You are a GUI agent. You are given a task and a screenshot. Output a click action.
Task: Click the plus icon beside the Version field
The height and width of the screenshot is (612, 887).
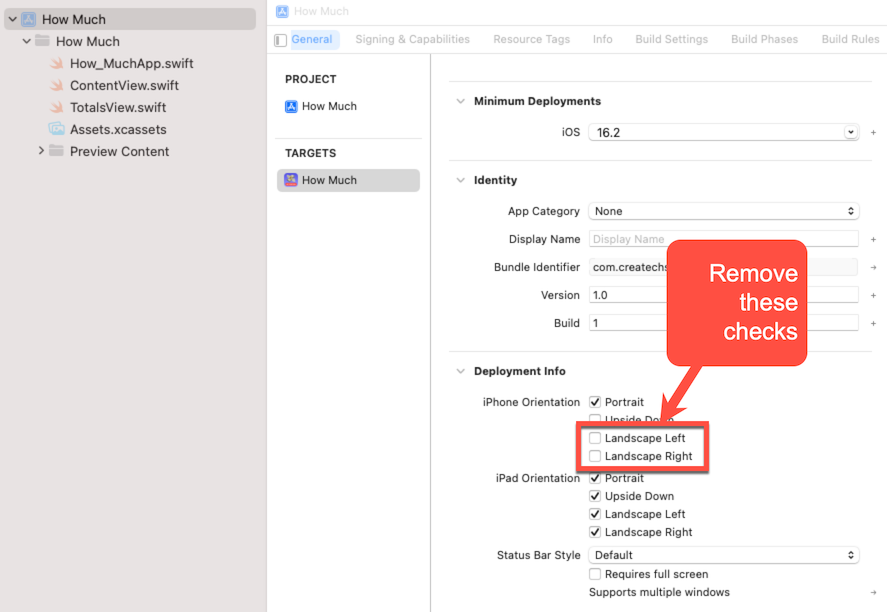pos(873,295)
